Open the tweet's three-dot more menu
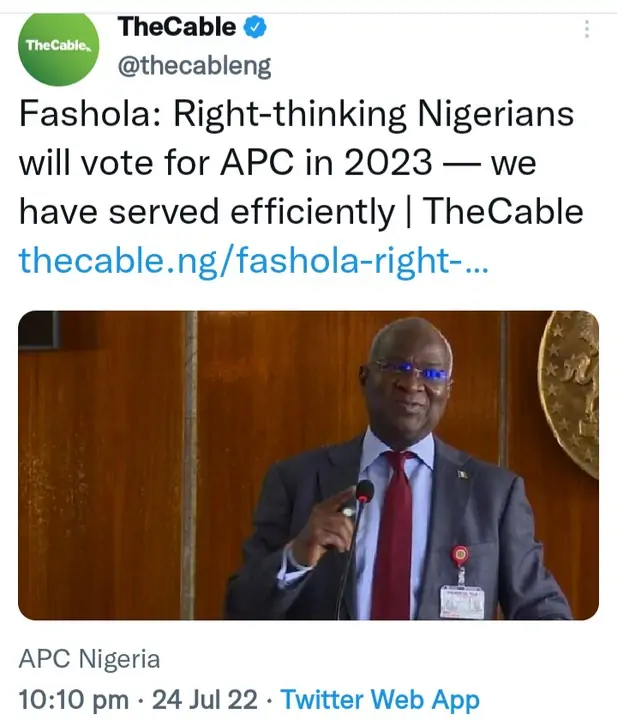This screenshot has height=720, width=617. 587,30
